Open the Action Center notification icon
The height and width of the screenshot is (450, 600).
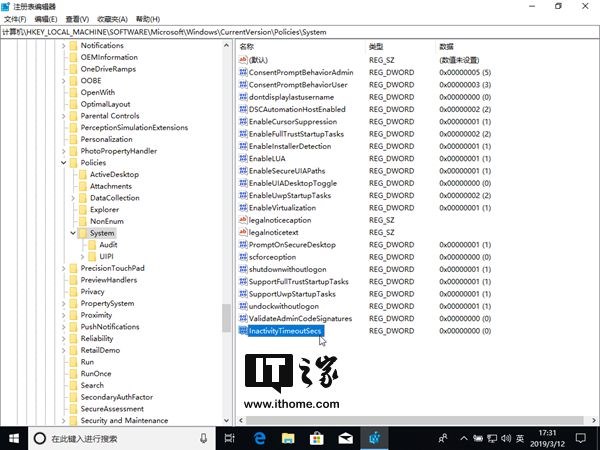click(580, 438)
